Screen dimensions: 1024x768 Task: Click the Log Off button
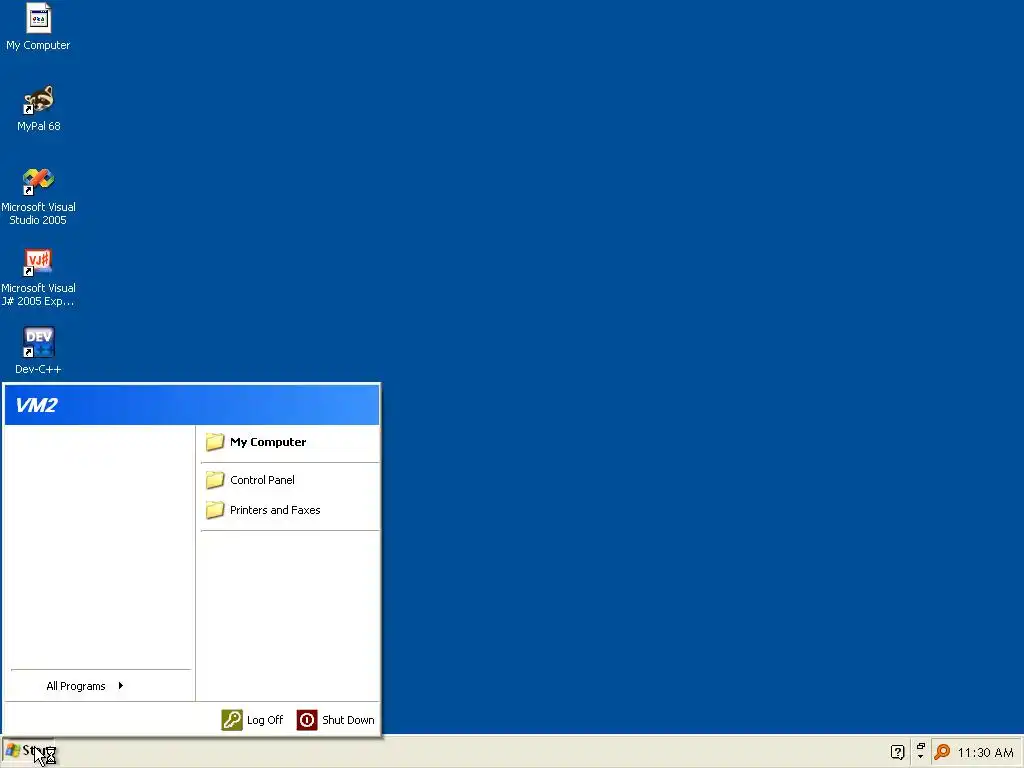click(x=253, y=720)
